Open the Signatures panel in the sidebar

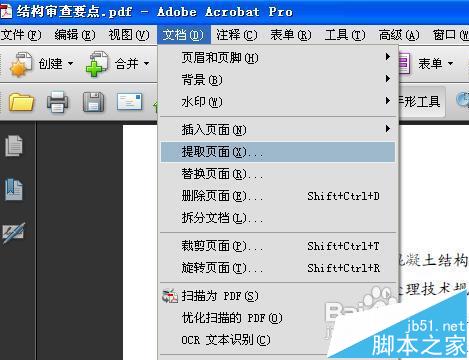(x=14, y=232)
